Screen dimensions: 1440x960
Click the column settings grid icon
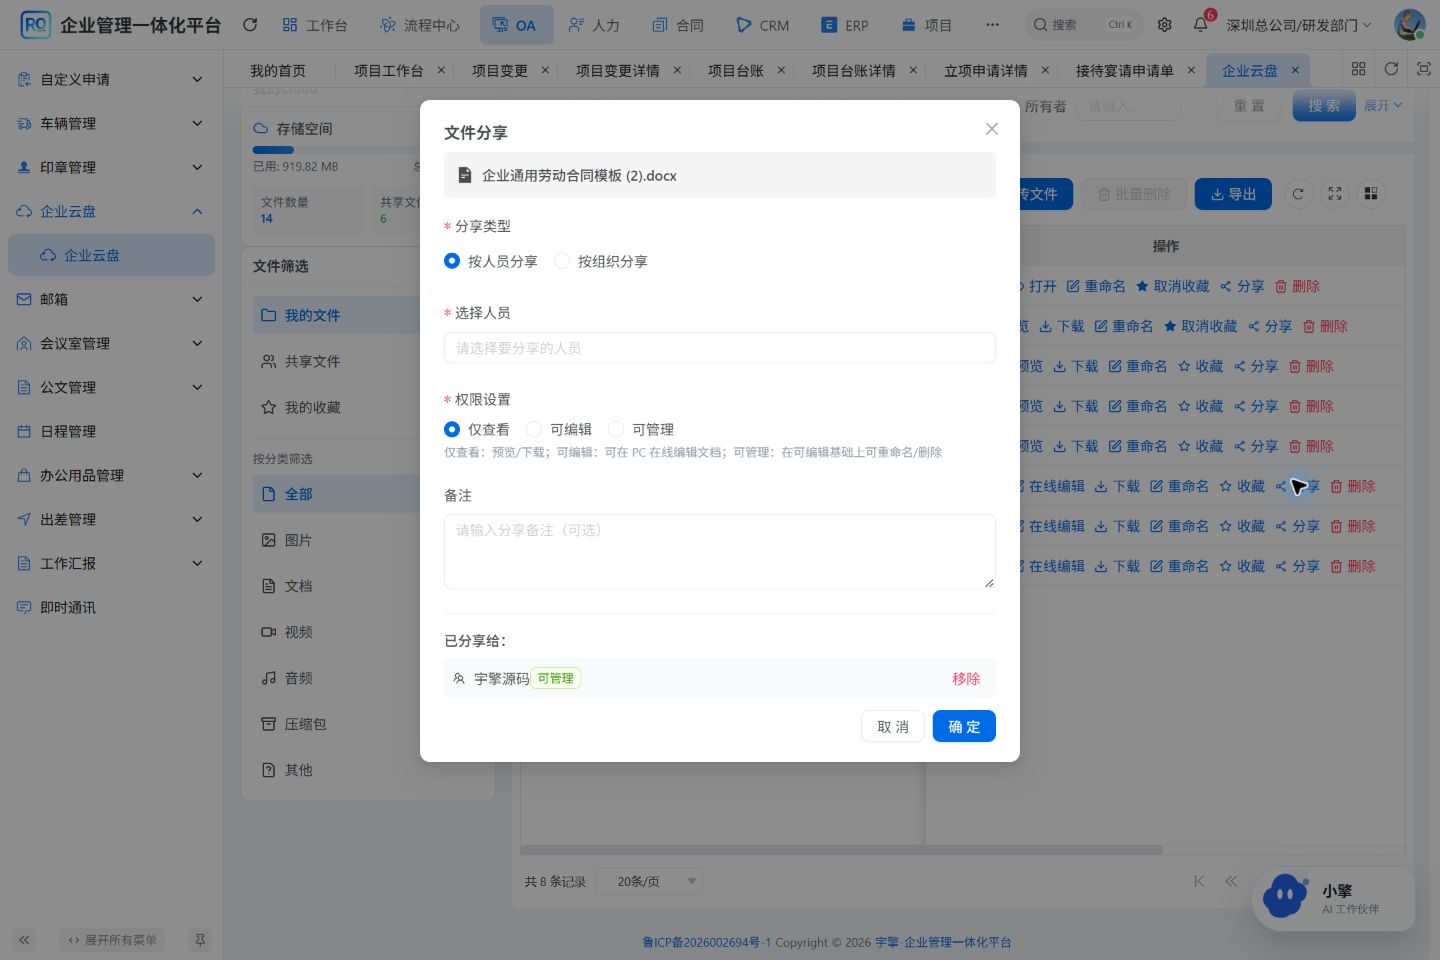click(x=1371, y=194)
